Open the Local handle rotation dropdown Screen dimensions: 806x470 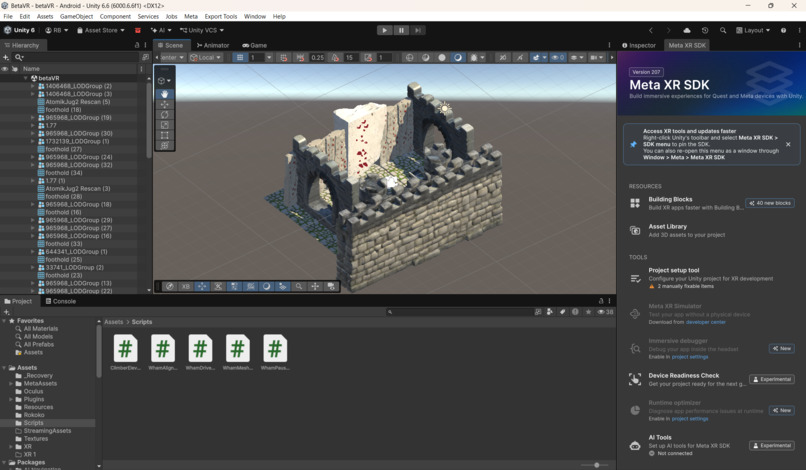205,58
